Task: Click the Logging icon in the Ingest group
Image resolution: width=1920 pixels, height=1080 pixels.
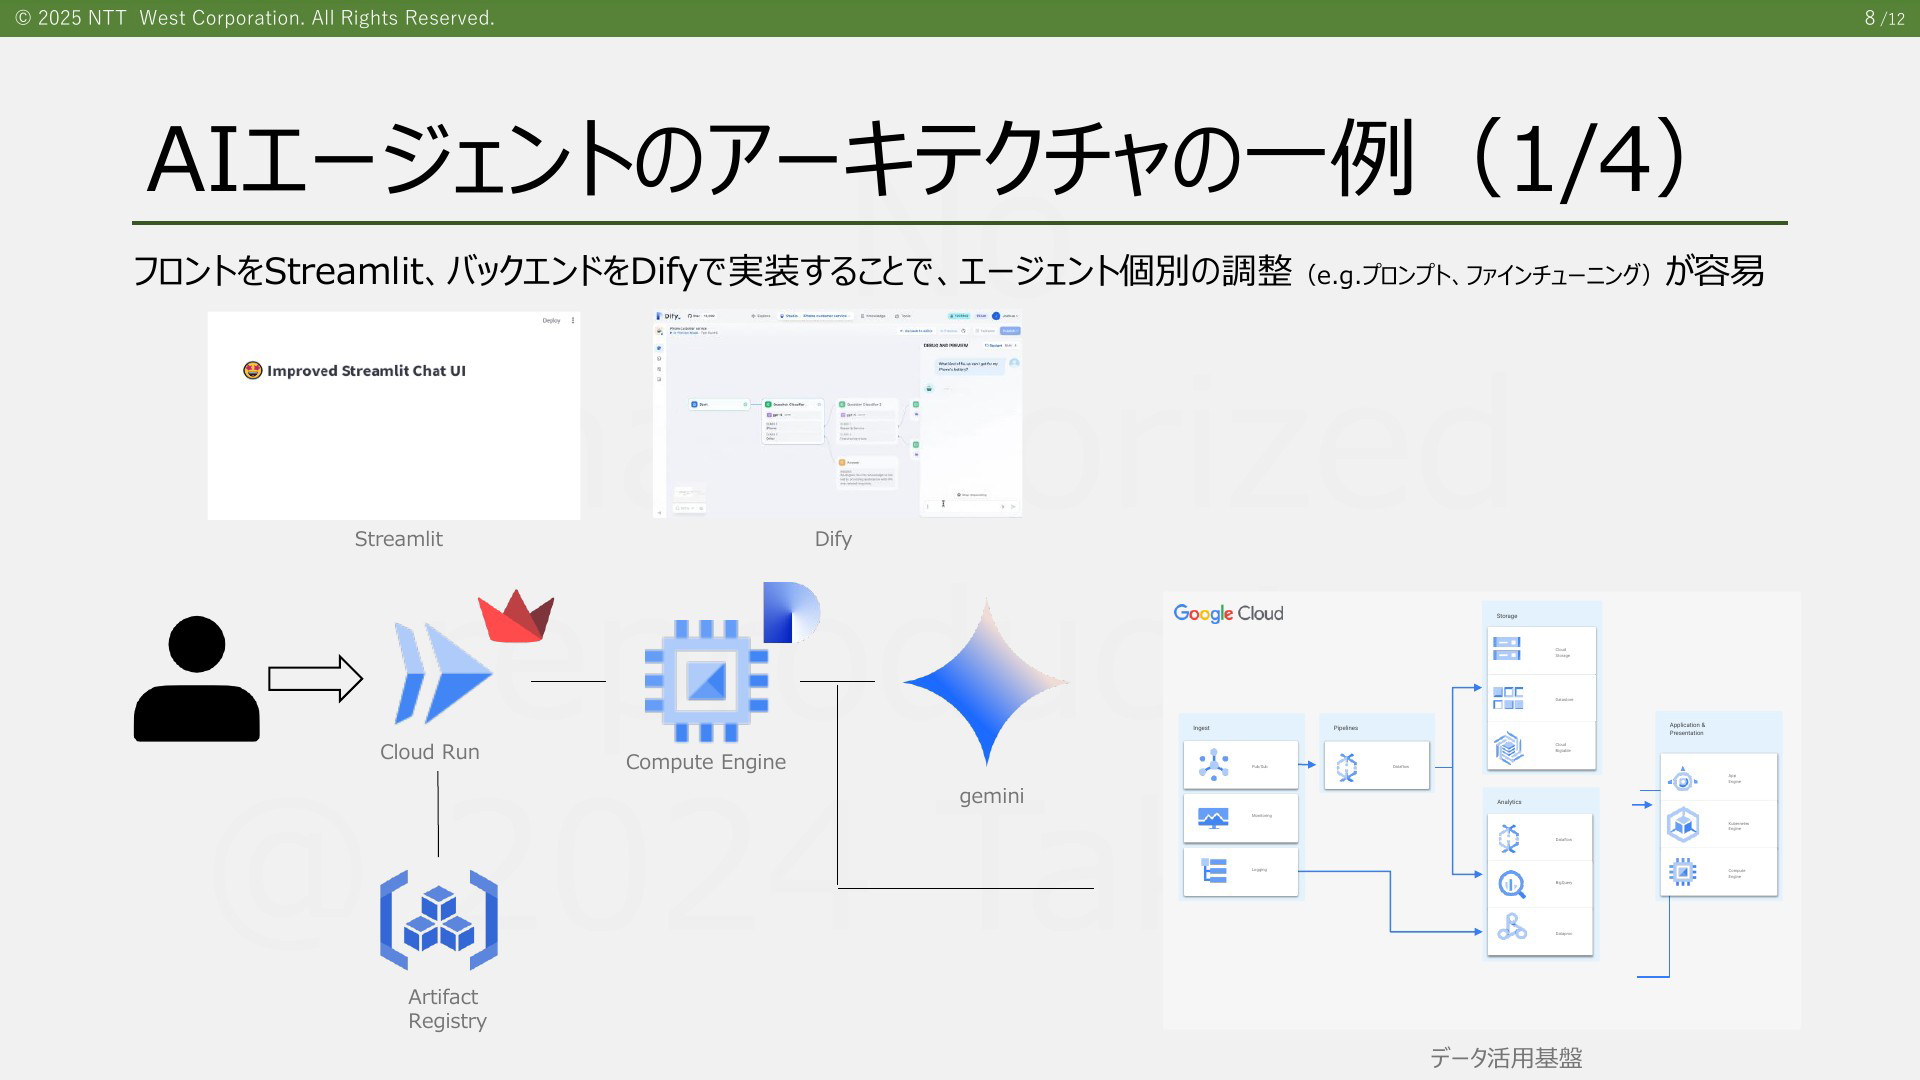Action: (1213, 871)
